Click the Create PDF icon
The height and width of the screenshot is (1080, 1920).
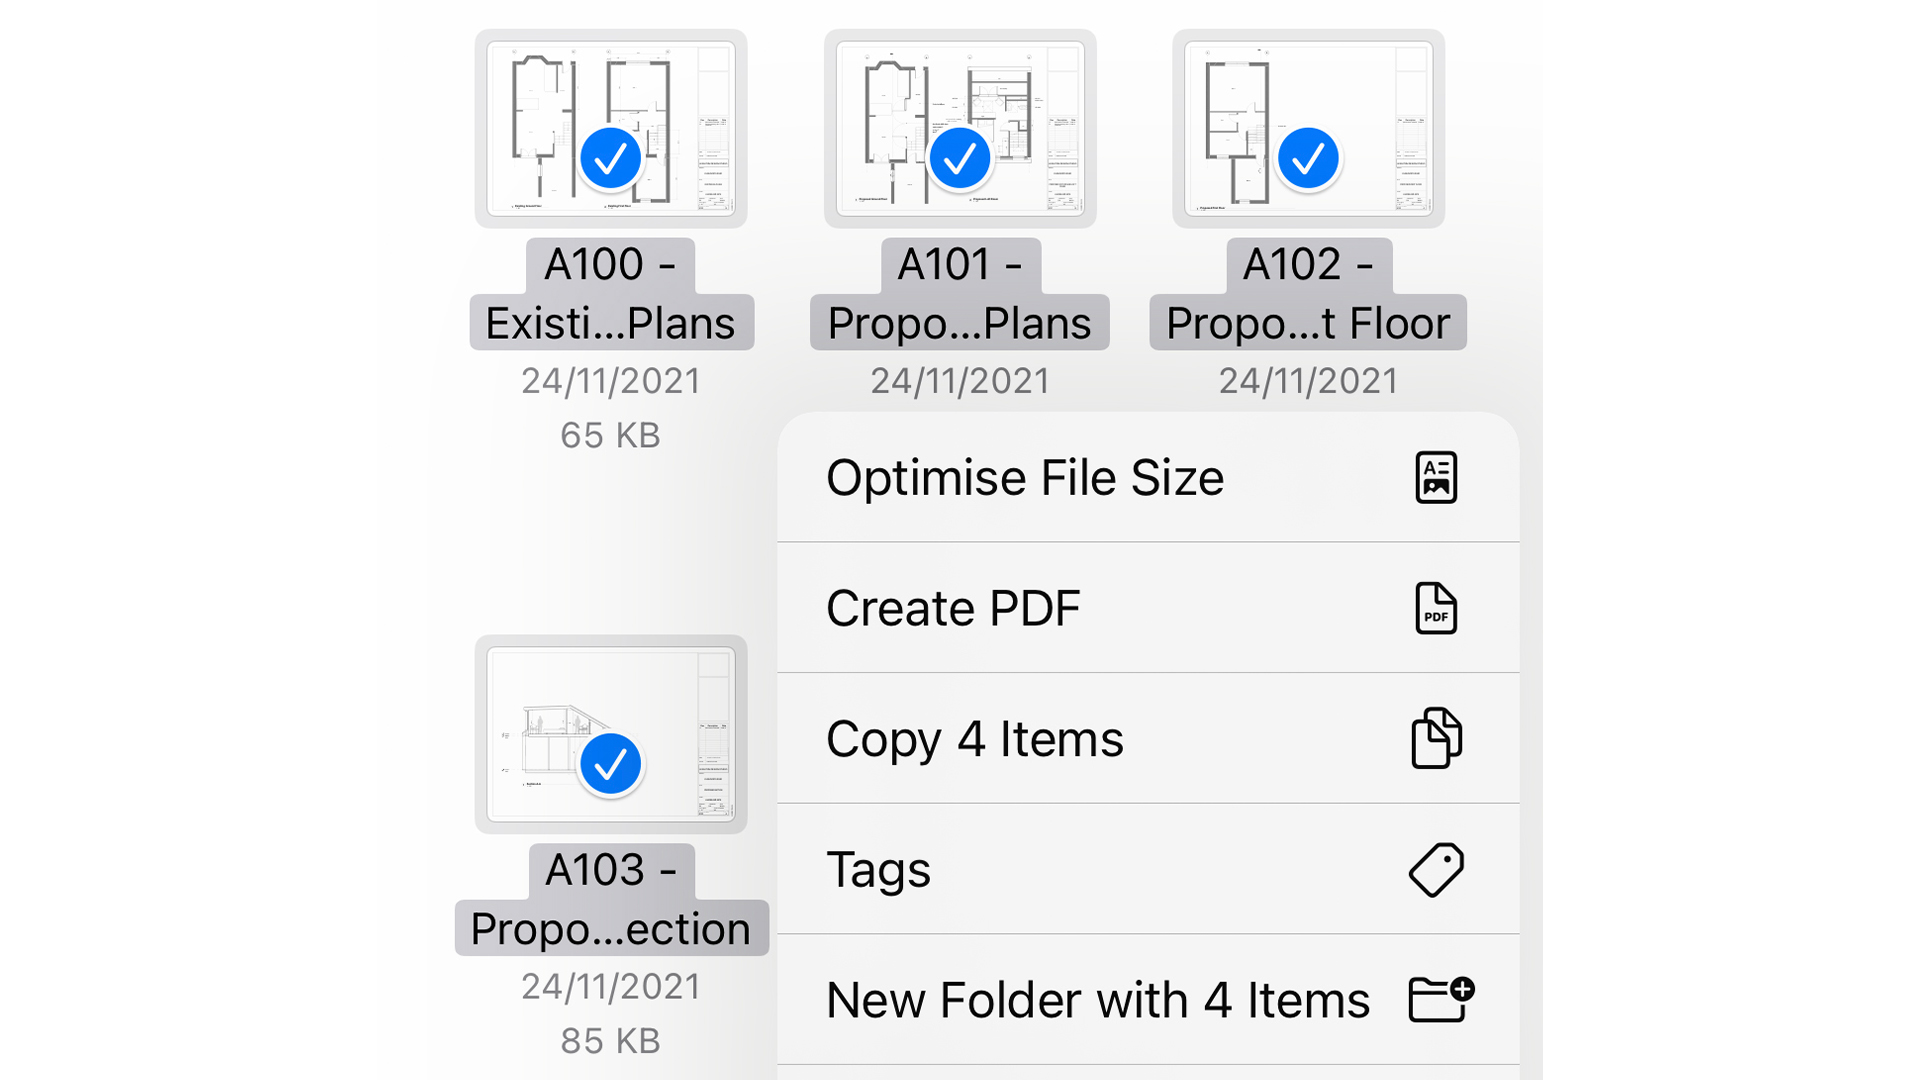1435,608
